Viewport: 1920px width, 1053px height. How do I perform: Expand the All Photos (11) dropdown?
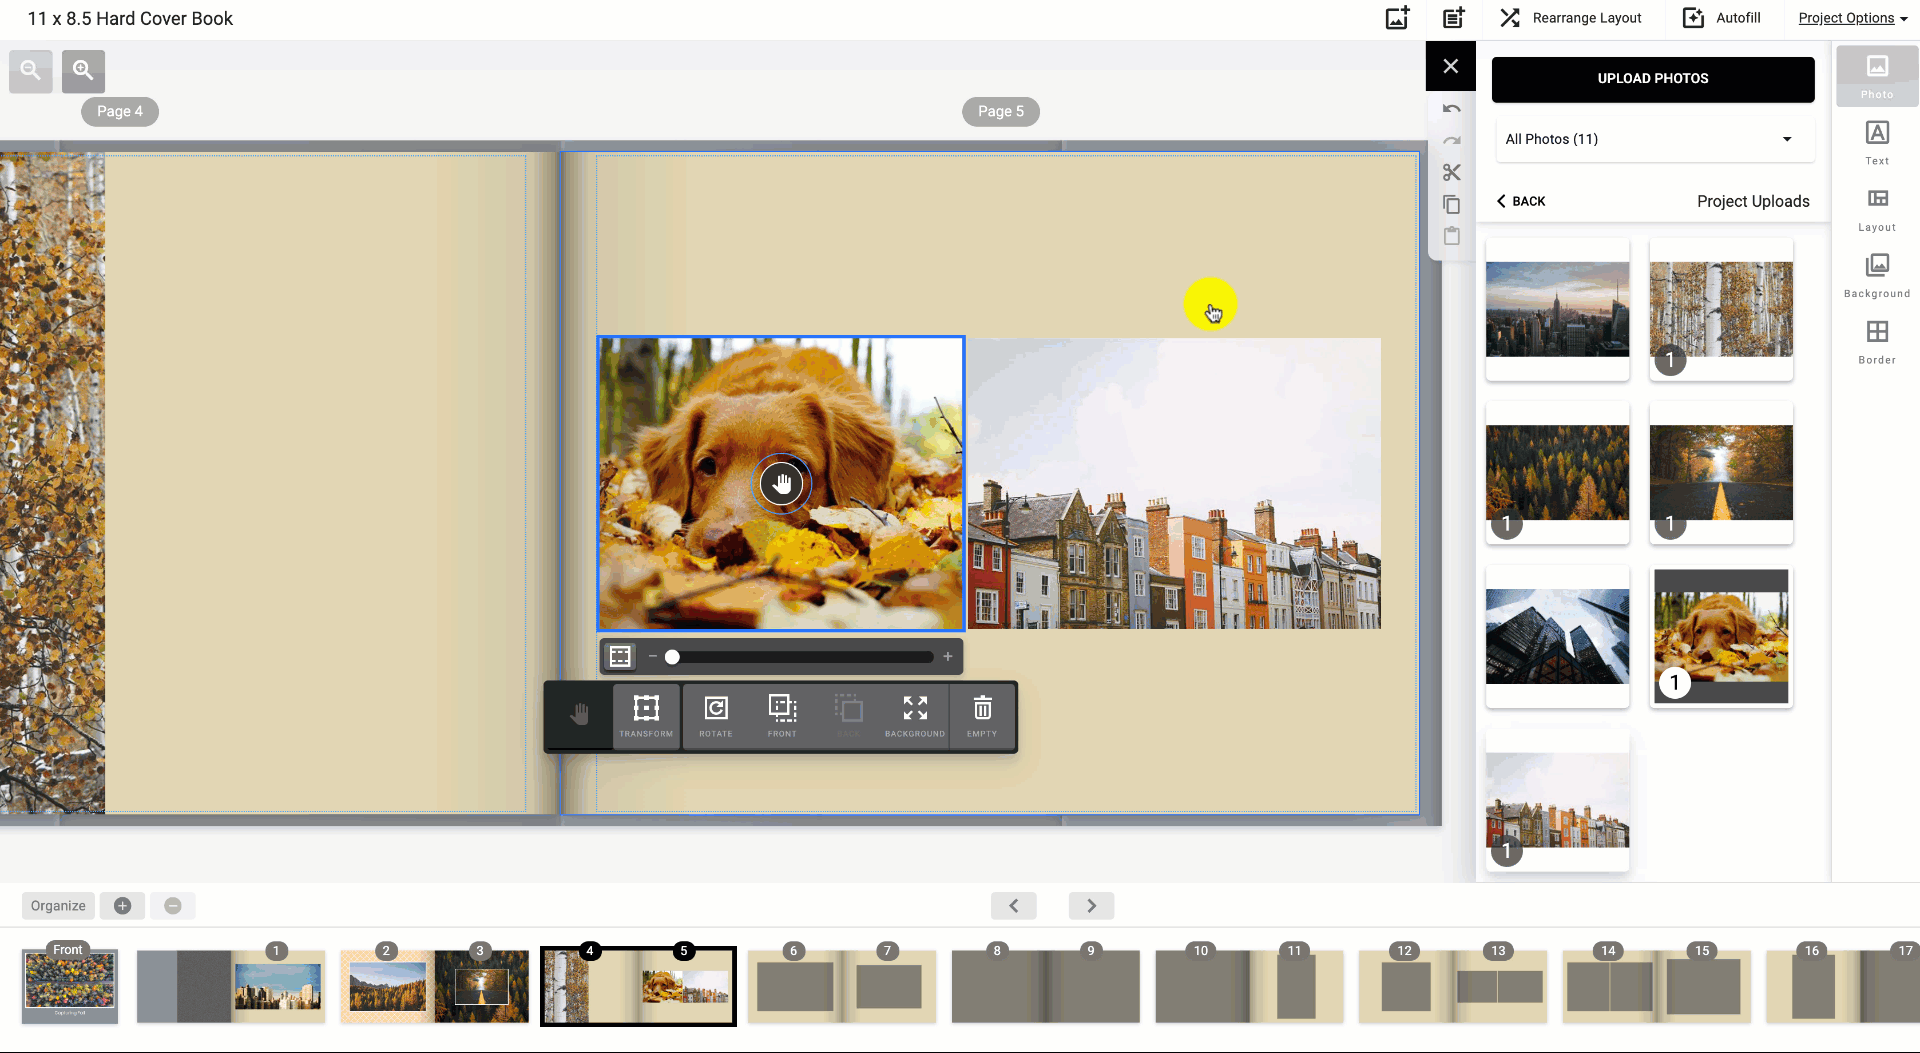1653,139
